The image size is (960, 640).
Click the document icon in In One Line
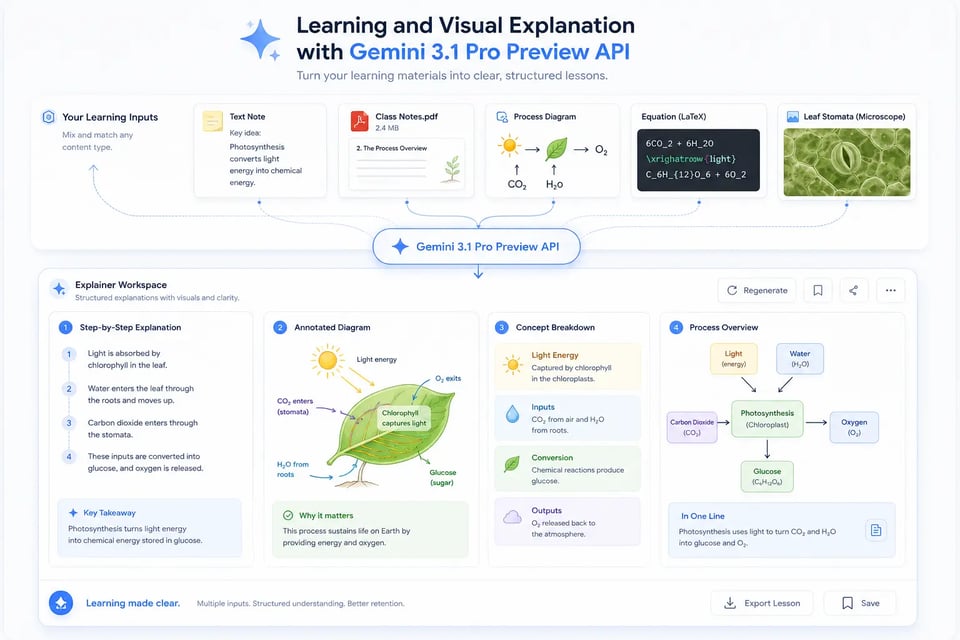(876, 530)
